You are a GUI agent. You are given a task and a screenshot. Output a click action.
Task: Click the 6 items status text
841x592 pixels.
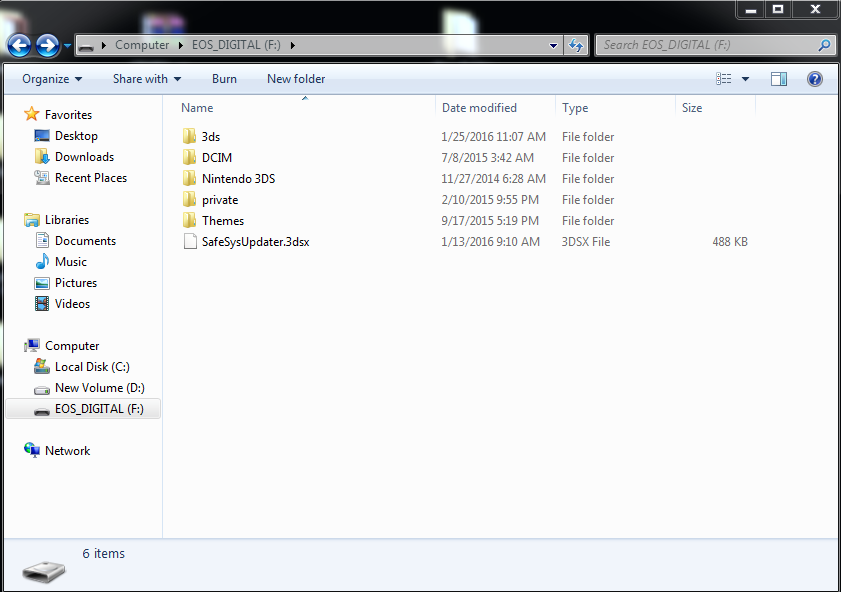104,553
